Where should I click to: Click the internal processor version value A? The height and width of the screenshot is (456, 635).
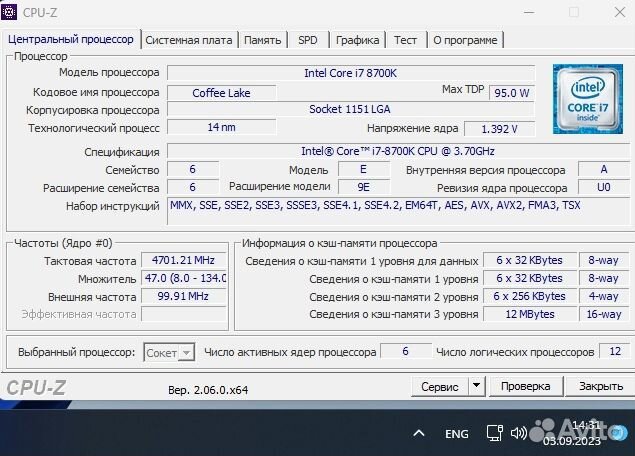[604, 169]
